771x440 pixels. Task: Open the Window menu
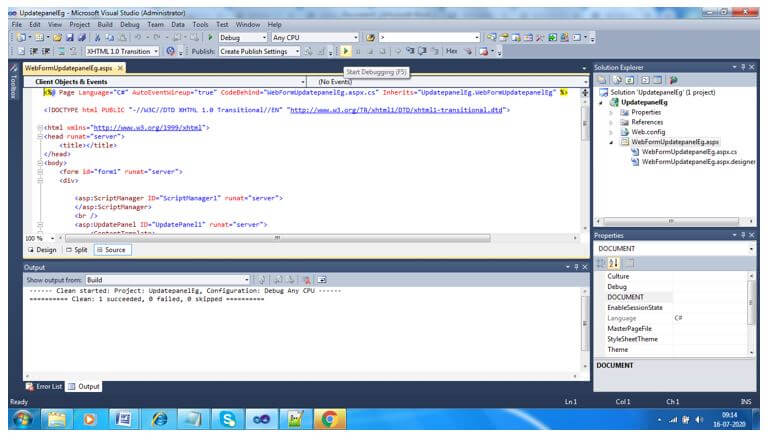coord(247,24)
